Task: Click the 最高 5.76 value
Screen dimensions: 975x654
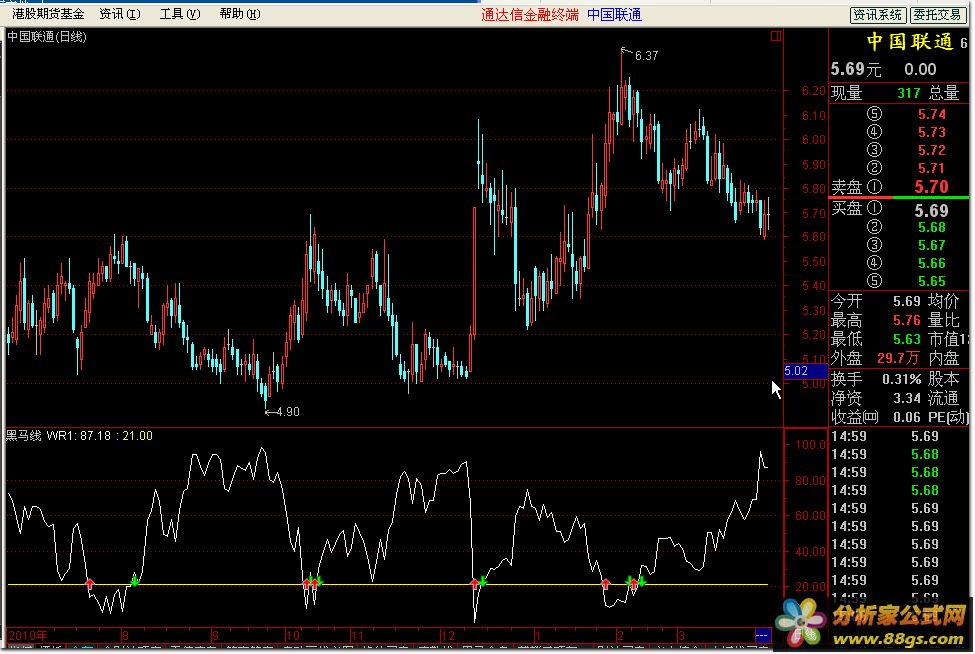Action: [907, 320]
